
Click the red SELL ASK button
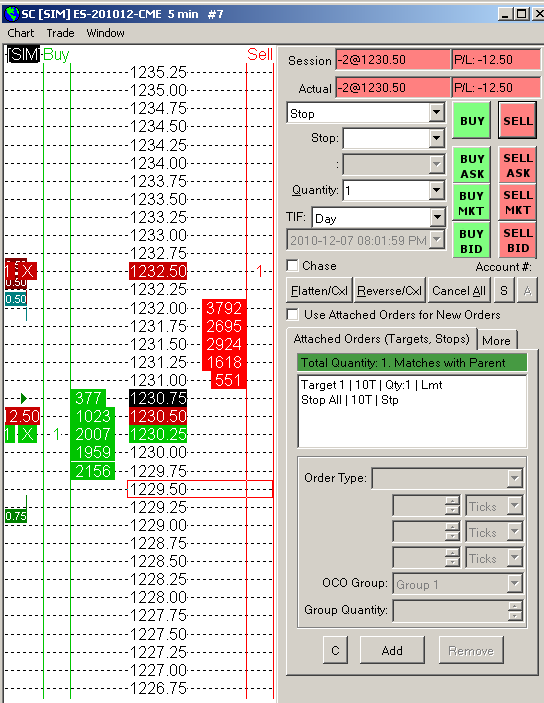[x=518, y=165]
